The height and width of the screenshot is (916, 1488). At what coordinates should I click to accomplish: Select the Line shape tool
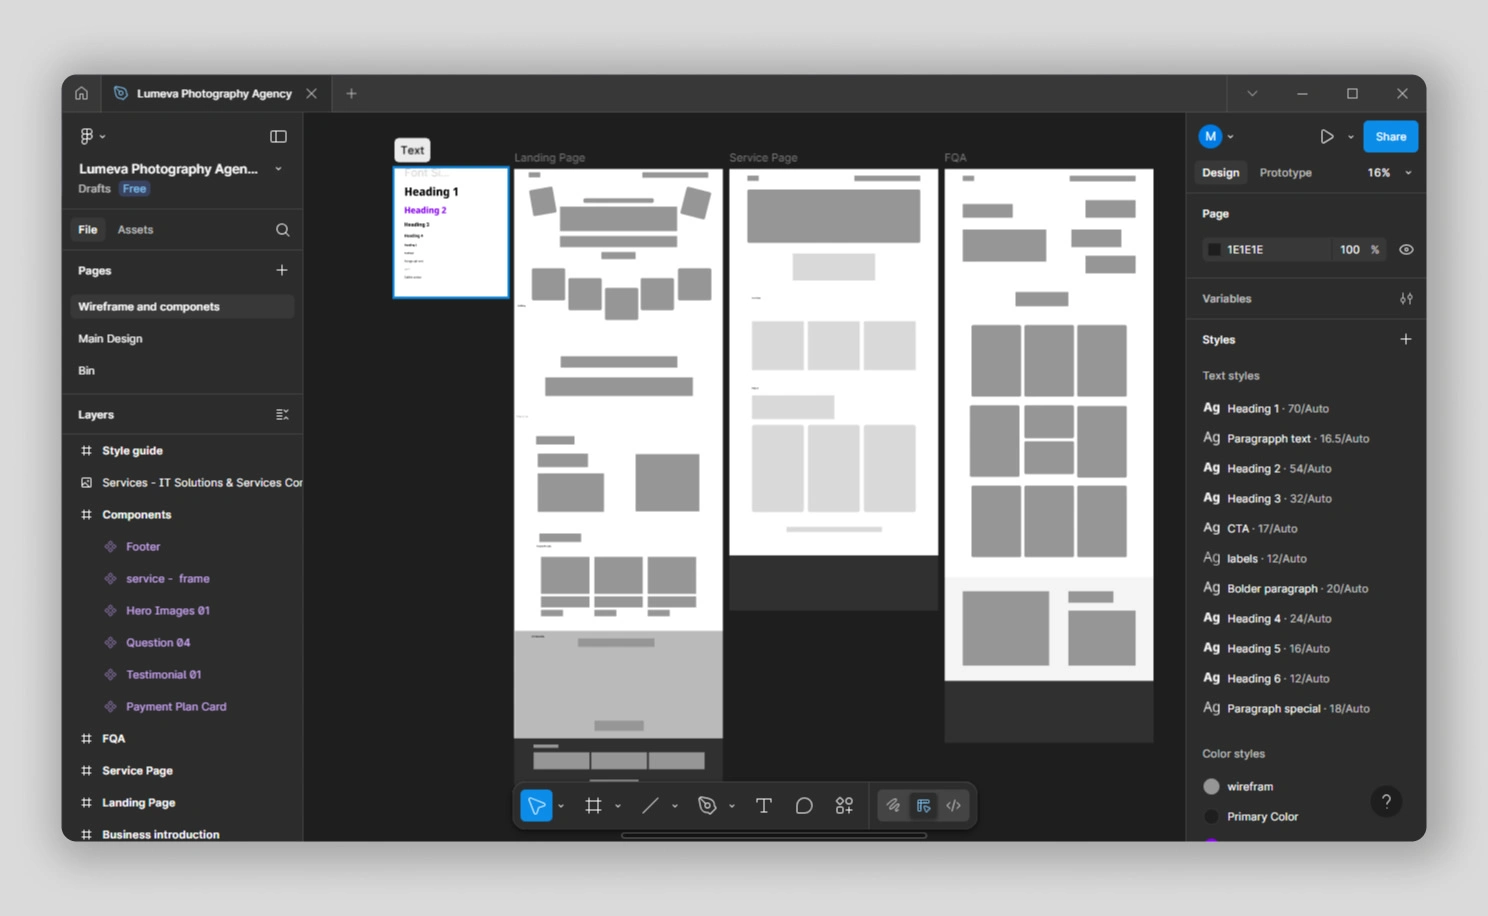point(650,805)
